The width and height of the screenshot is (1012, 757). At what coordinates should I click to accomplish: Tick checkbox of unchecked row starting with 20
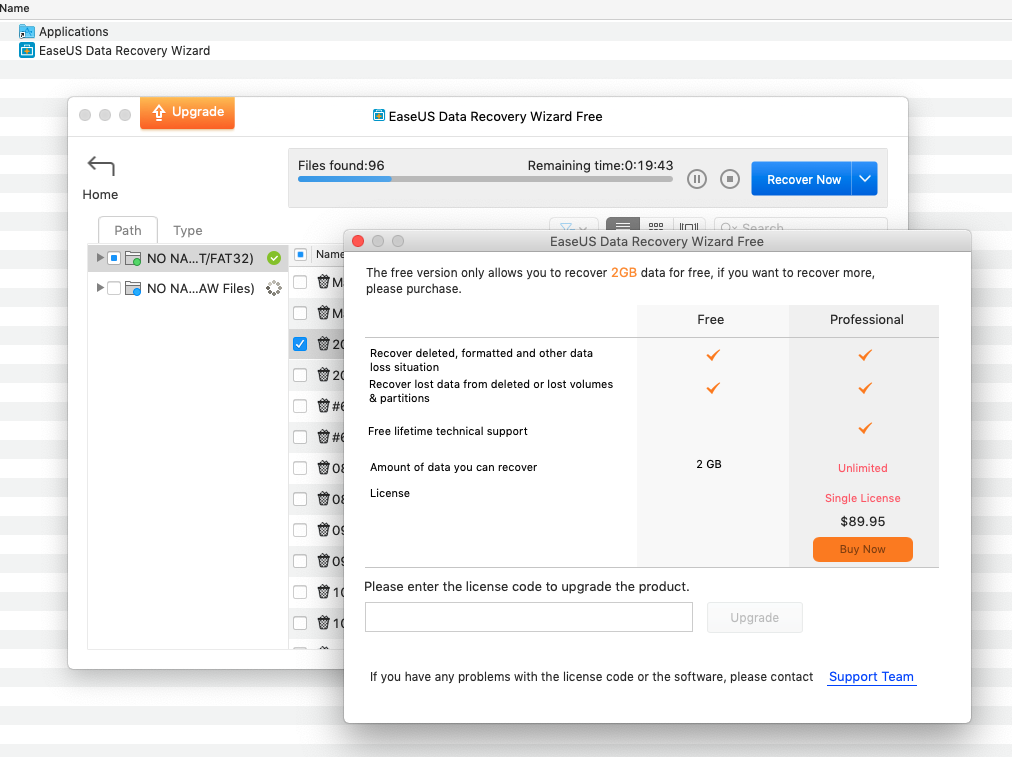tap(300, 375)
